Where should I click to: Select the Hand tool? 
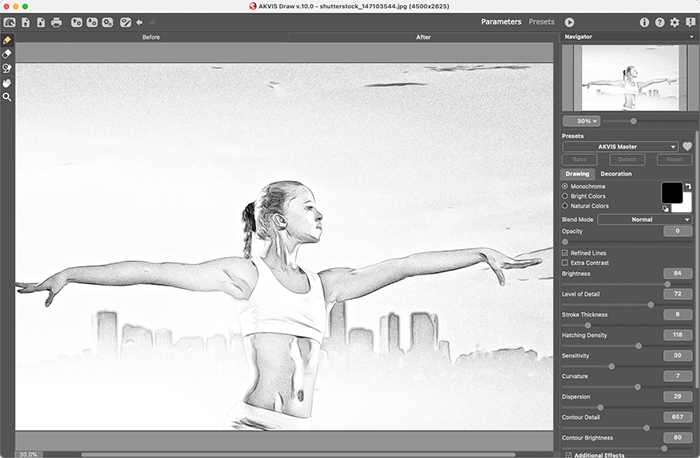[7, 83]
